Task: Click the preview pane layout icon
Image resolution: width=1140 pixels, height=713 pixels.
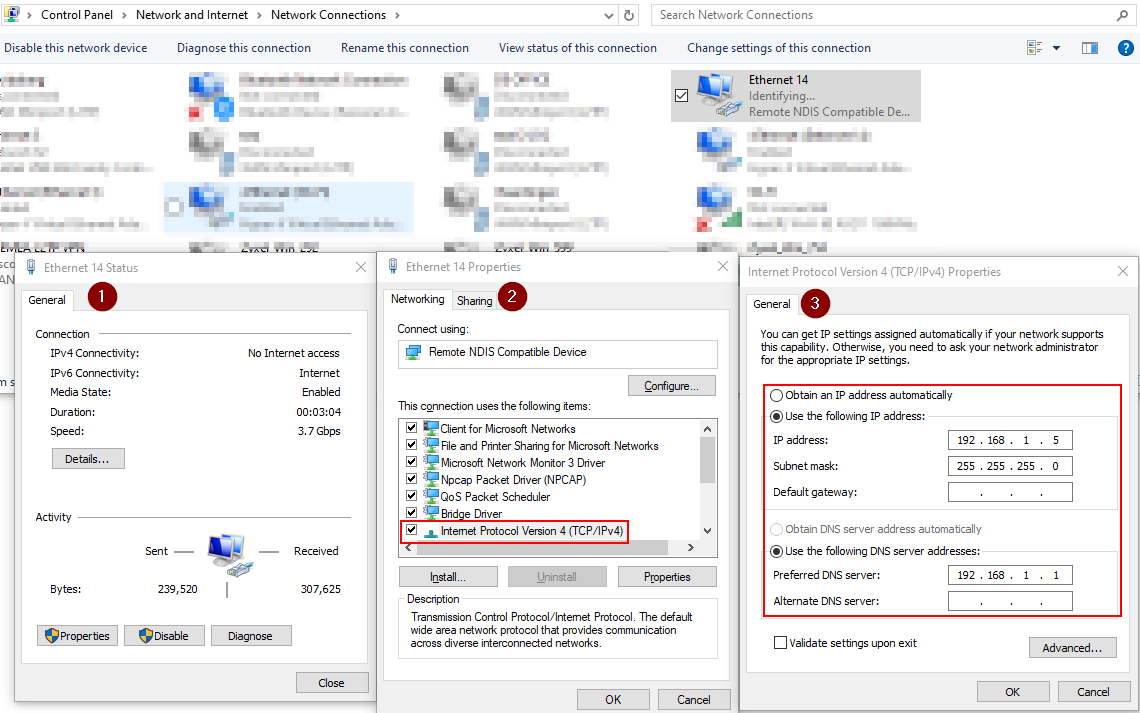Action: [x=1090, y=48]
